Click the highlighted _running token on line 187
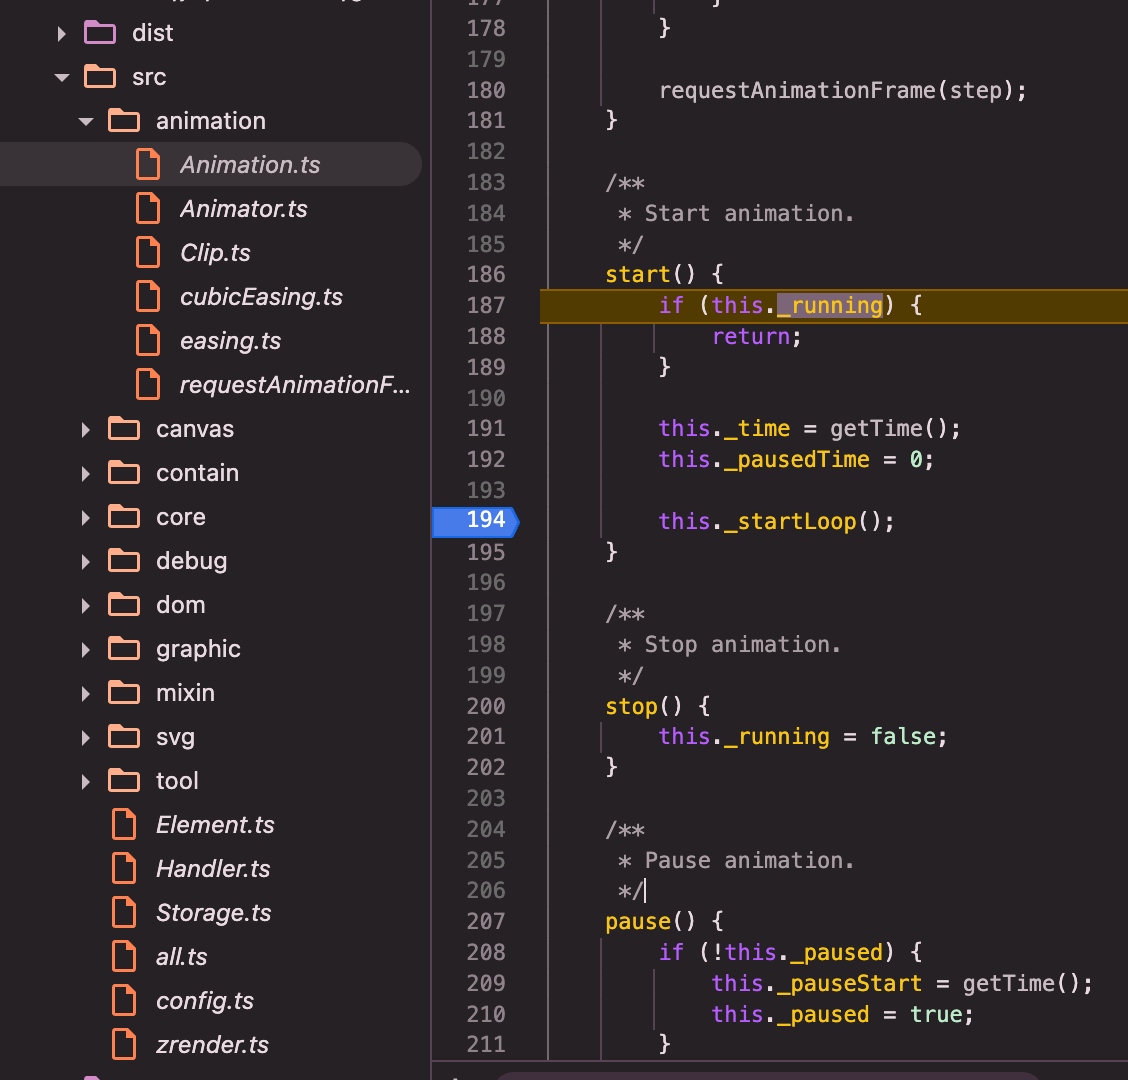The height and width of the screenshot is (1080, 1128). point(830,306)
